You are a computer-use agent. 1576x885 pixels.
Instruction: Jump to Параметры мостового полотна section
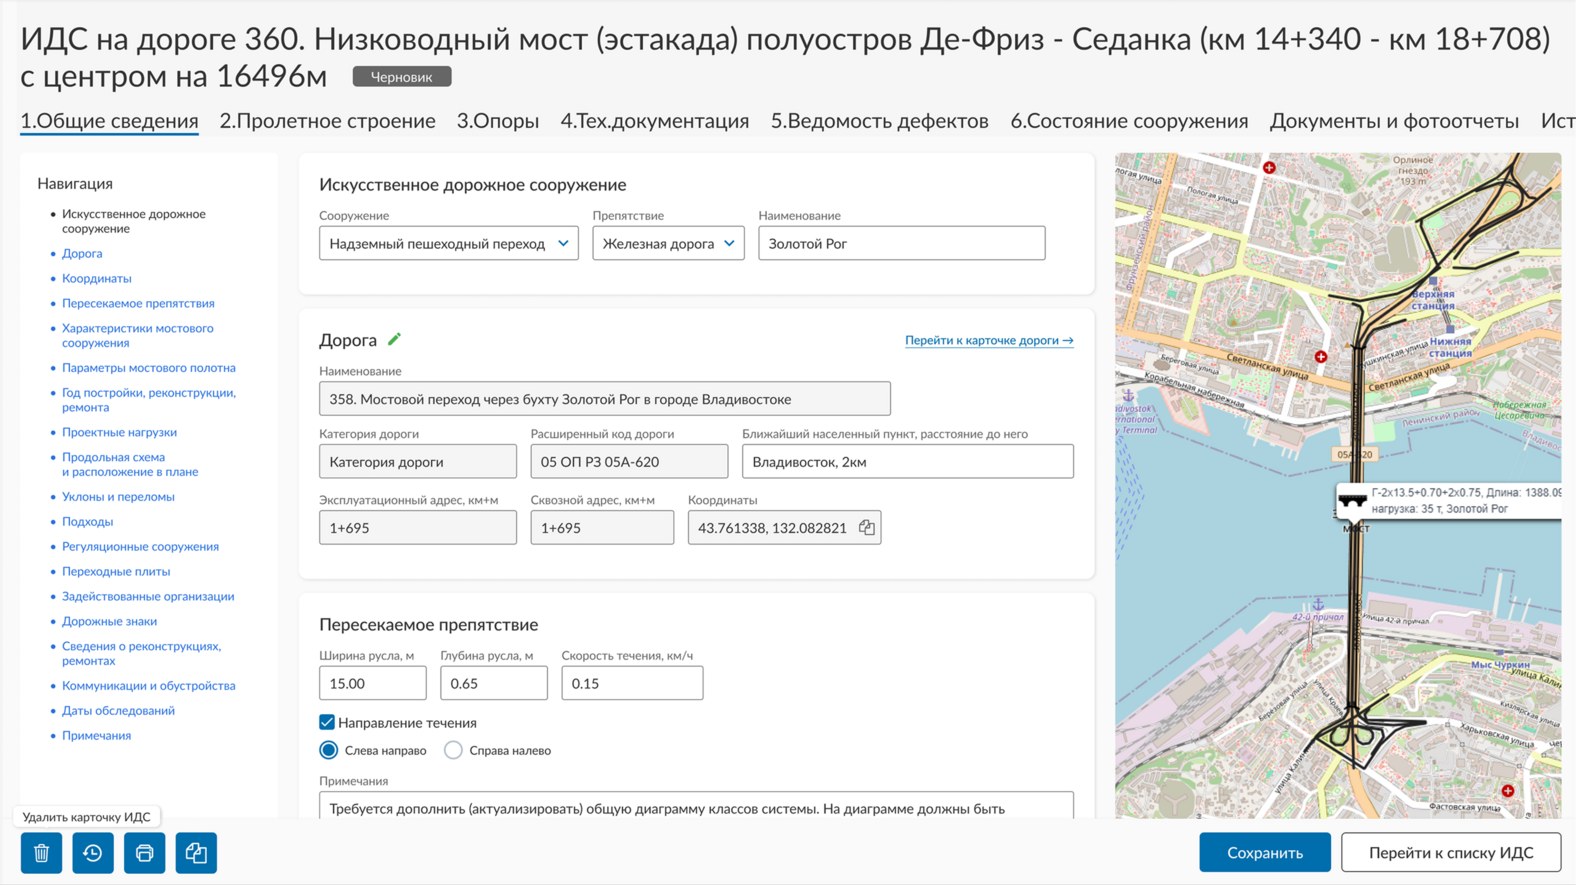point(149,367)
